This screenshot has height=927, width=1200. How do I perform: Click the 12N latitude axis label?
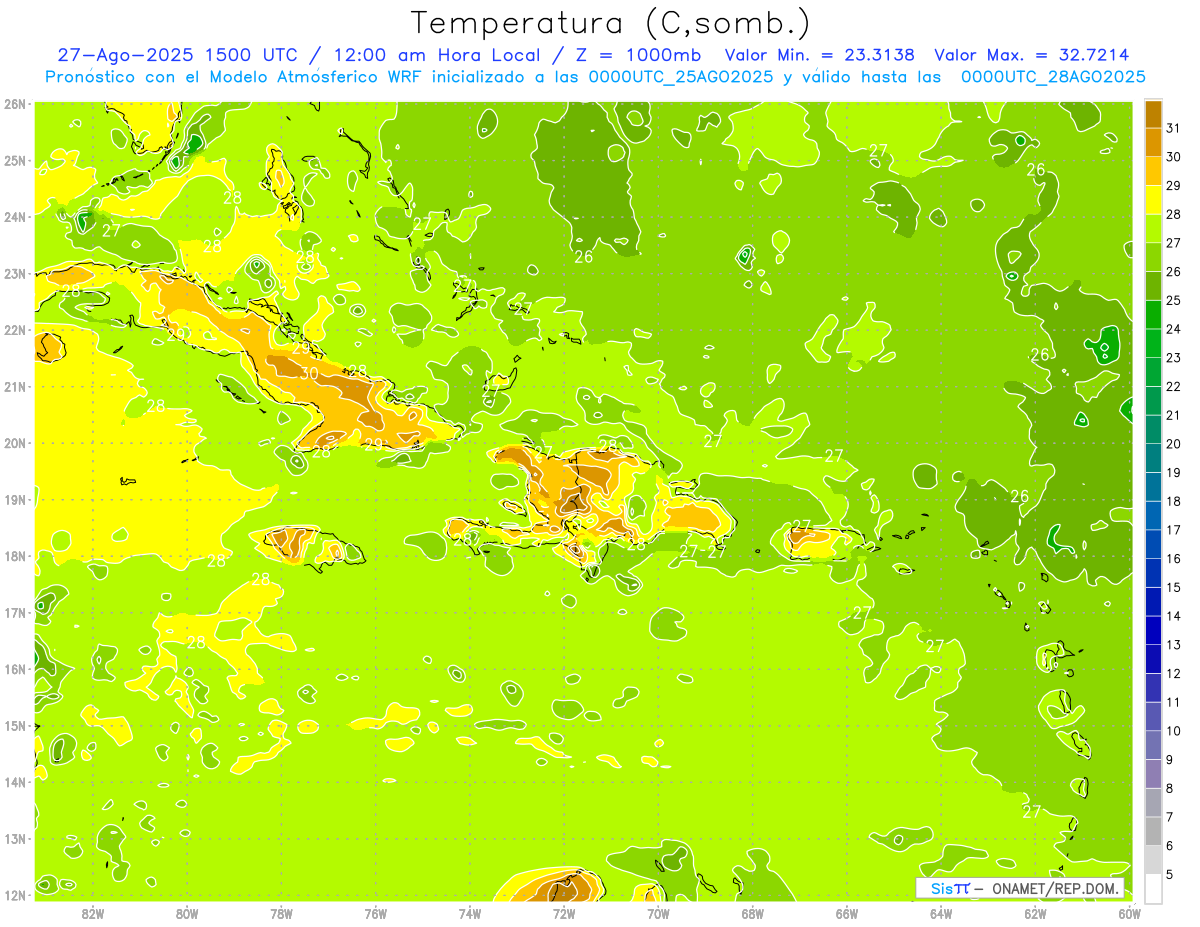pos(15,895)
